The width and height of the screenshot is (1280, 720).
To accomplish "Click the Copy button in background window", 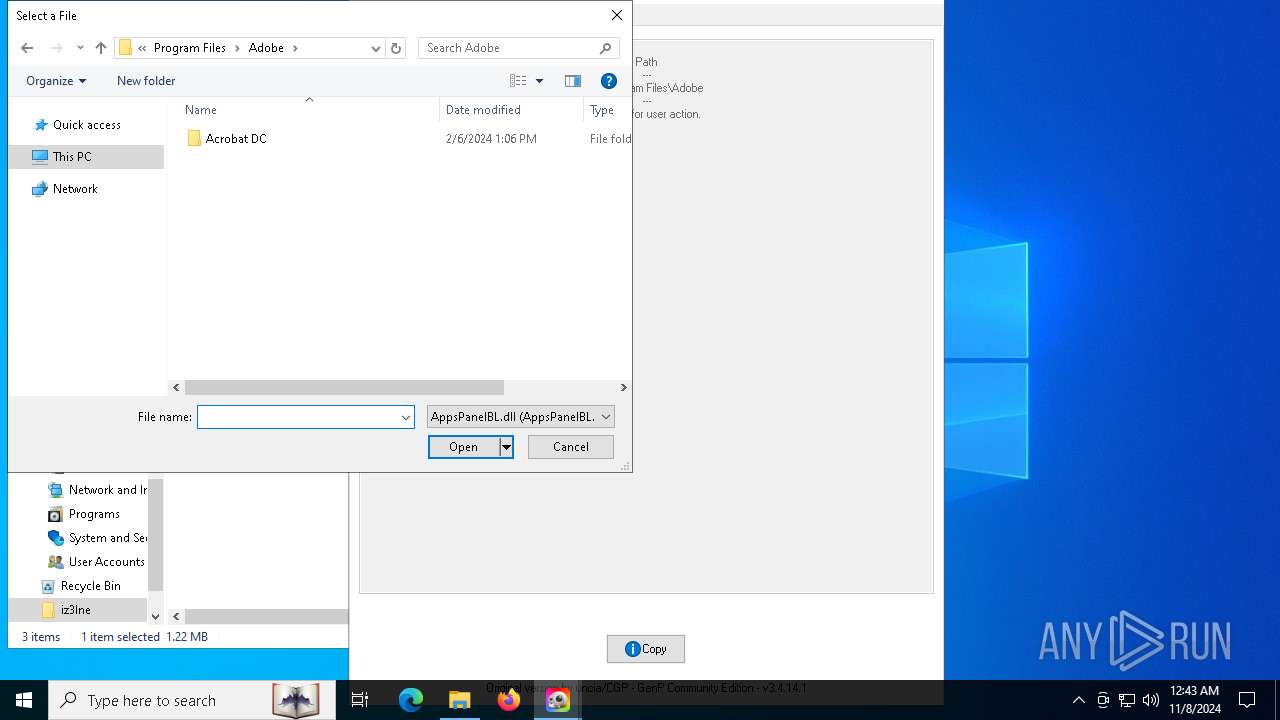I will pyautogui.click(x=646, y=649).
